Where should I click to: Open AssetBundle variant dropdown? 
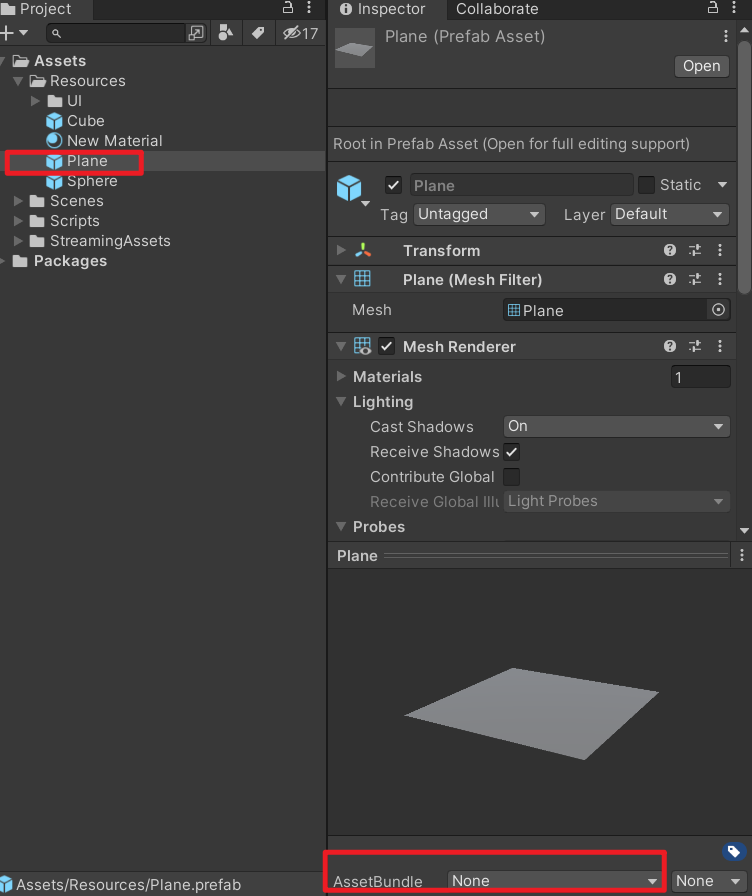(709, 881)
